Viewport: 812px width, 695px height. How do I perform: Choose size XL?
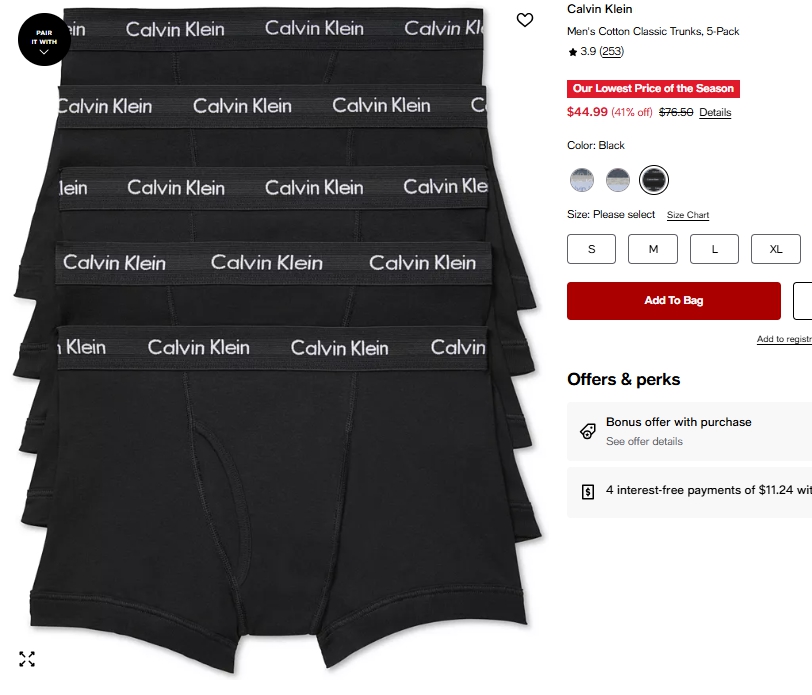click(776, 249)
